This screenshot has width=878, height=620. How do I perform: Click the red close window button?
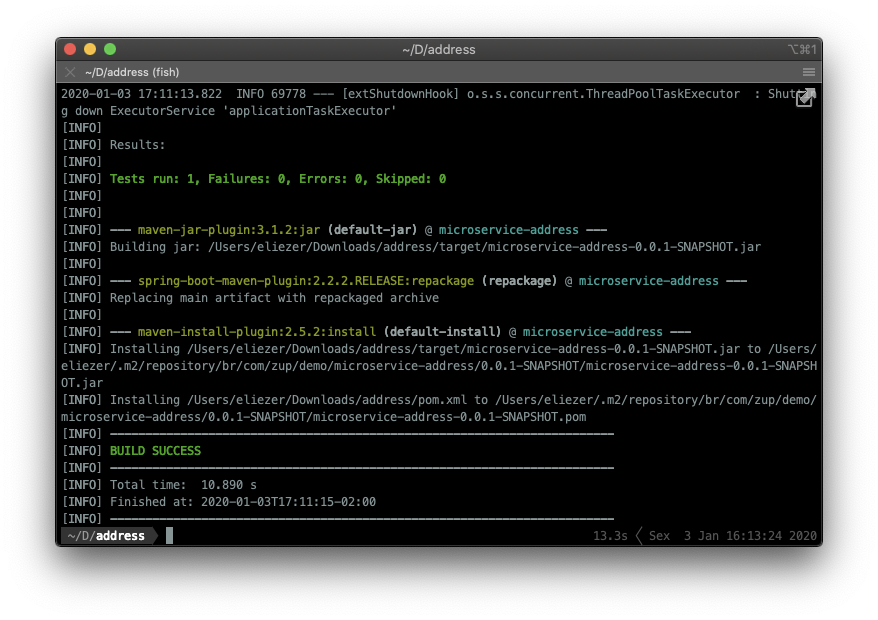(70, 49)
